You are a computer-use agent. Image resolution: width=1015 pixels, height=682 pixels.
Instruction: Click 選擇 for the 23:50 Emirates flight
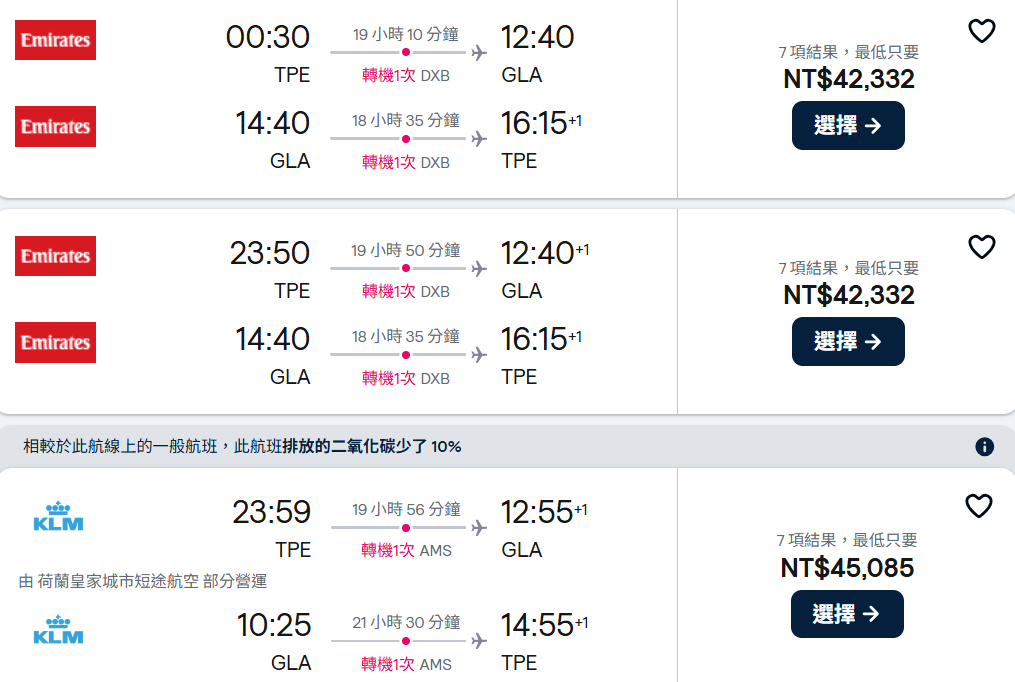(x=848, y=342)
